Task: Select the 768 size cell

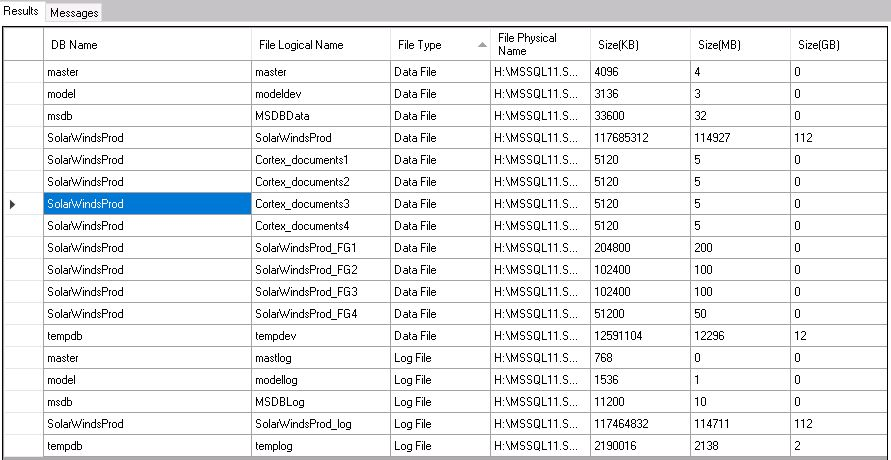Action: pos(640,358)
